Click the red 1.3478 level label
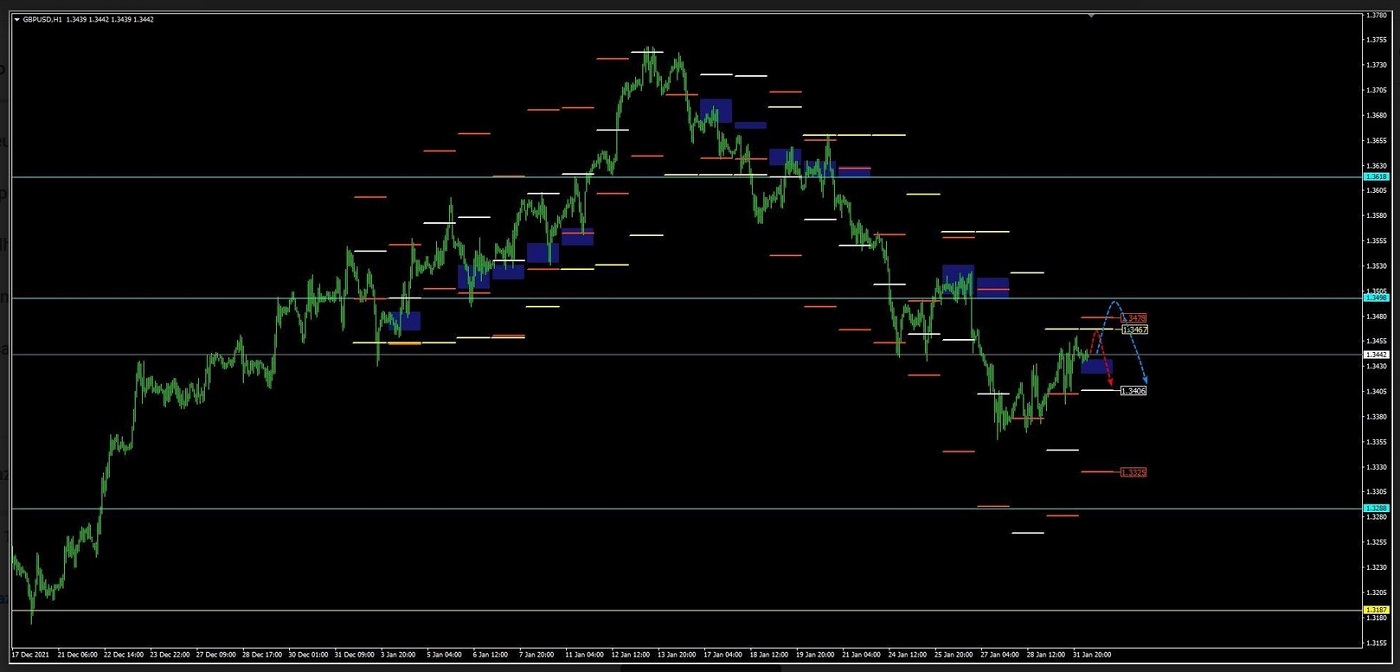This screenshot has height=672, width=1400. pyautogui.click(x=1135, y=318)
